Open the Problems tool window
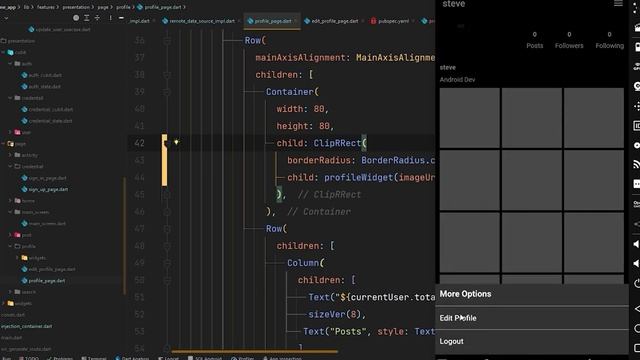The width and height of the screenshot is (640, 360). 60,358
